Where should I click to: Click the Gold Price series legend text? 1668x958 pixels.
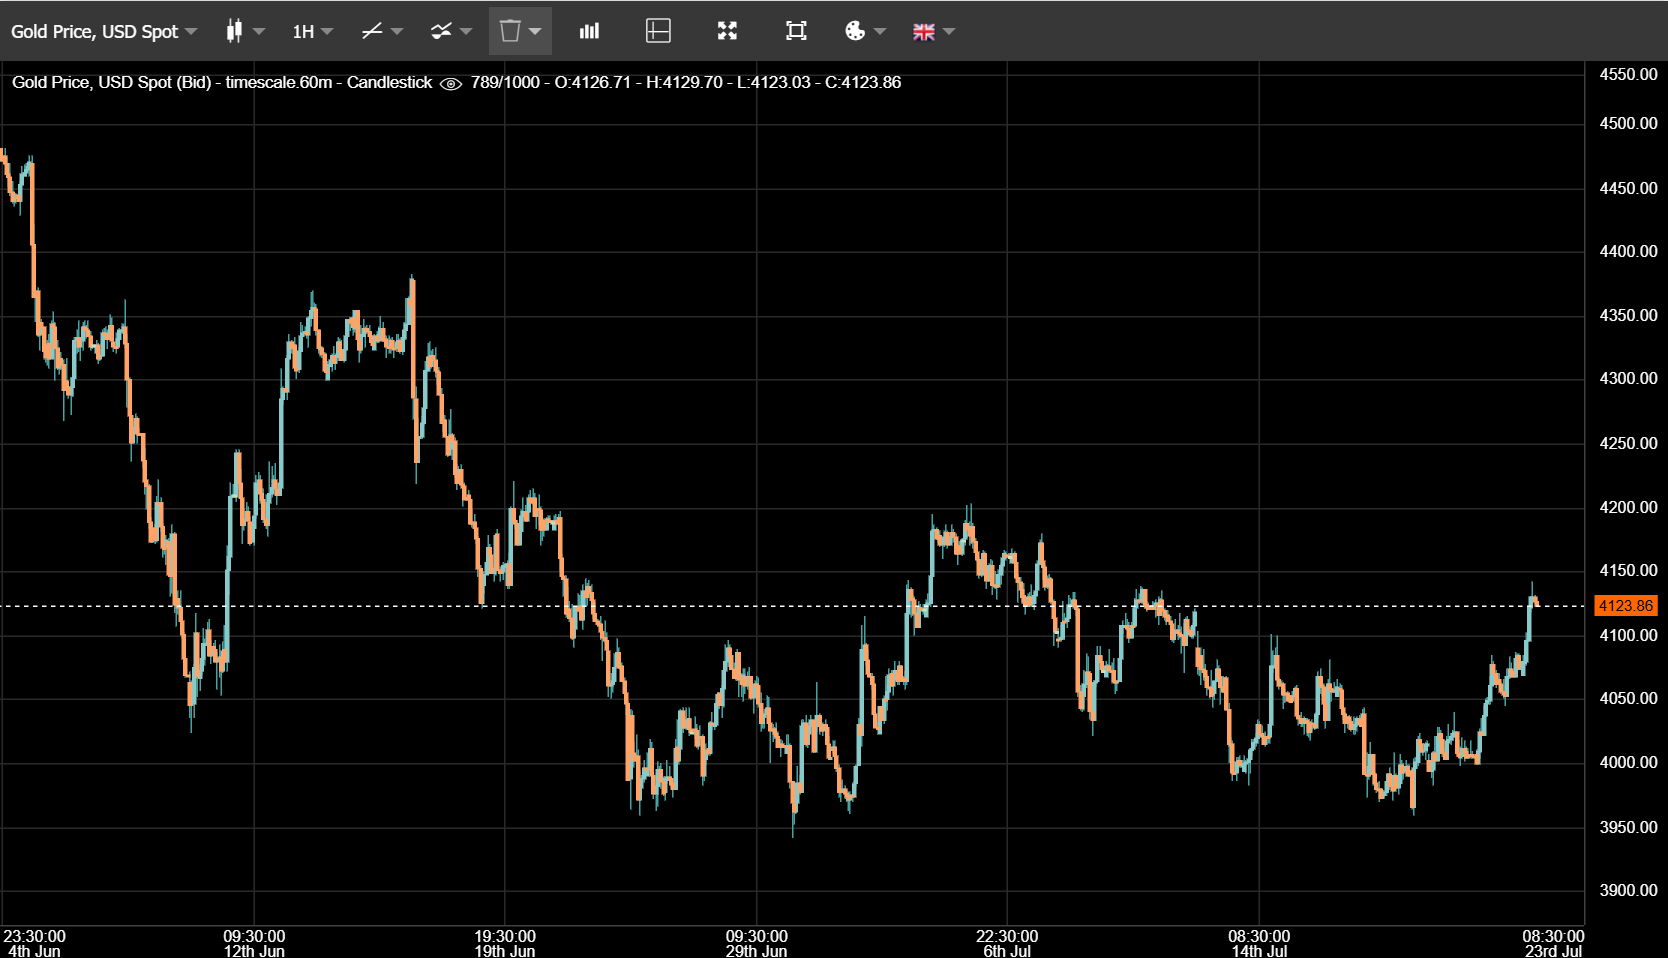pos(222,82)
